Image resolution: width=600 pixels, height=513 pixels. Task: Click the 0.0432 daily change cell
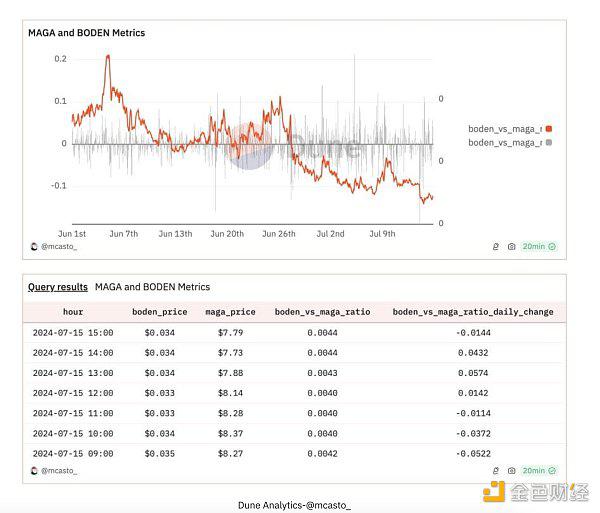473,353
